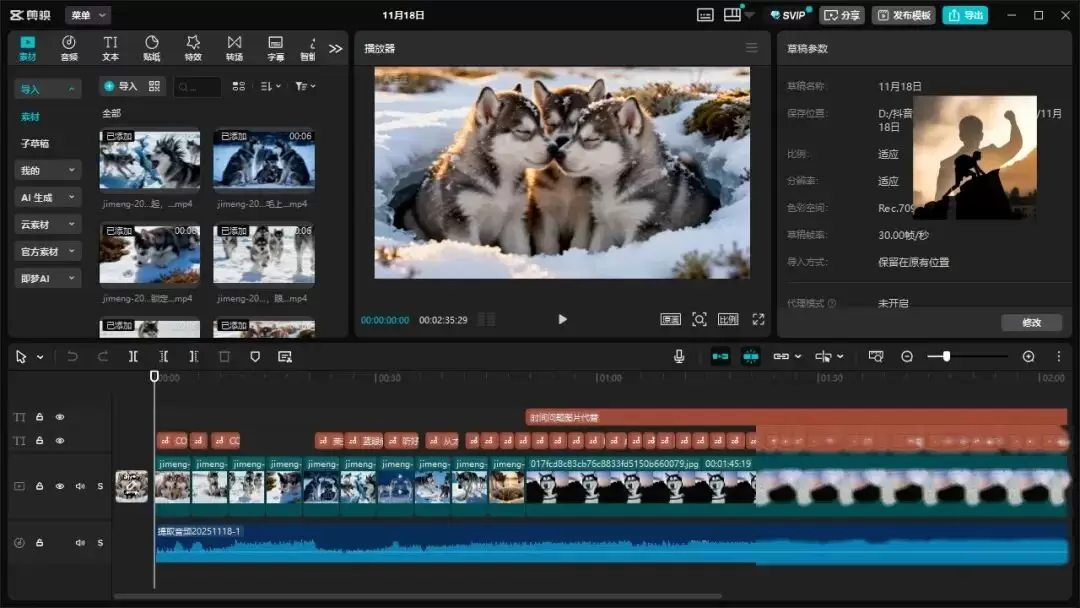Adjust the timeline zoom slider handle
Screen dimensions: 1080x608
[x=946, y=356]
